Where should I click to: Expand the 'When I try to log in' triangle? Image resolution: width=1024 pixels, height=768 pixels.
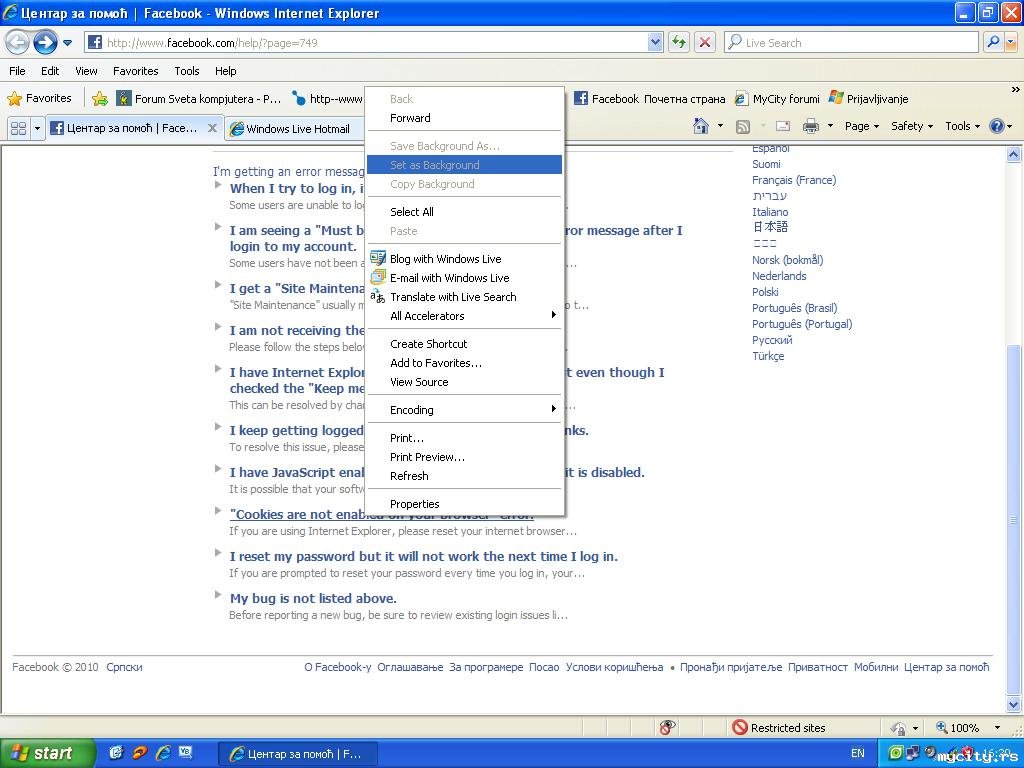218,185
